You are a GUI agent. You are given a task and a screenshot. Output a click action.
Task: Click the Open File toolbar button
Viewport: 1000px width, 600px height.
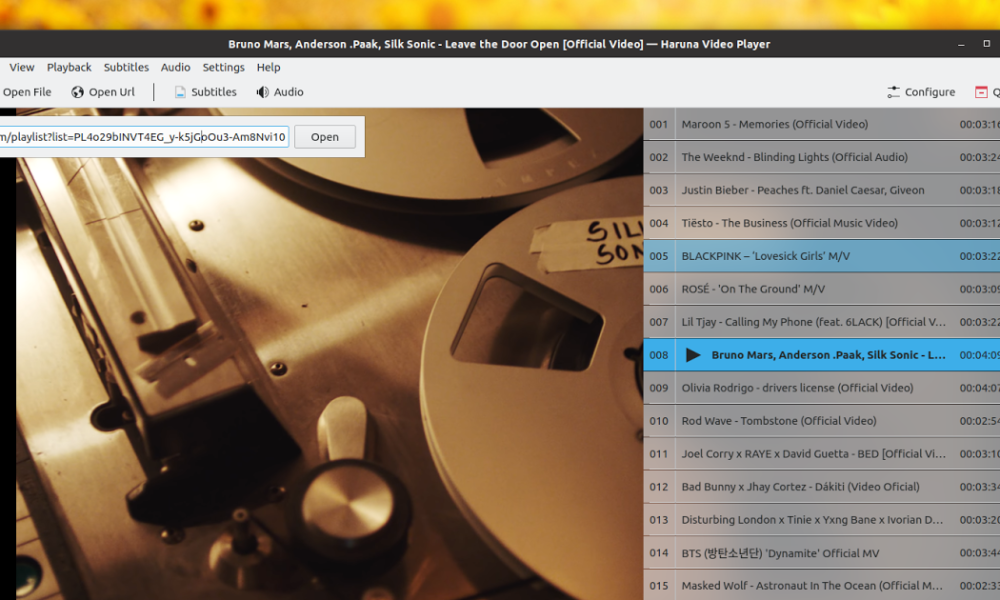(26, 92)
